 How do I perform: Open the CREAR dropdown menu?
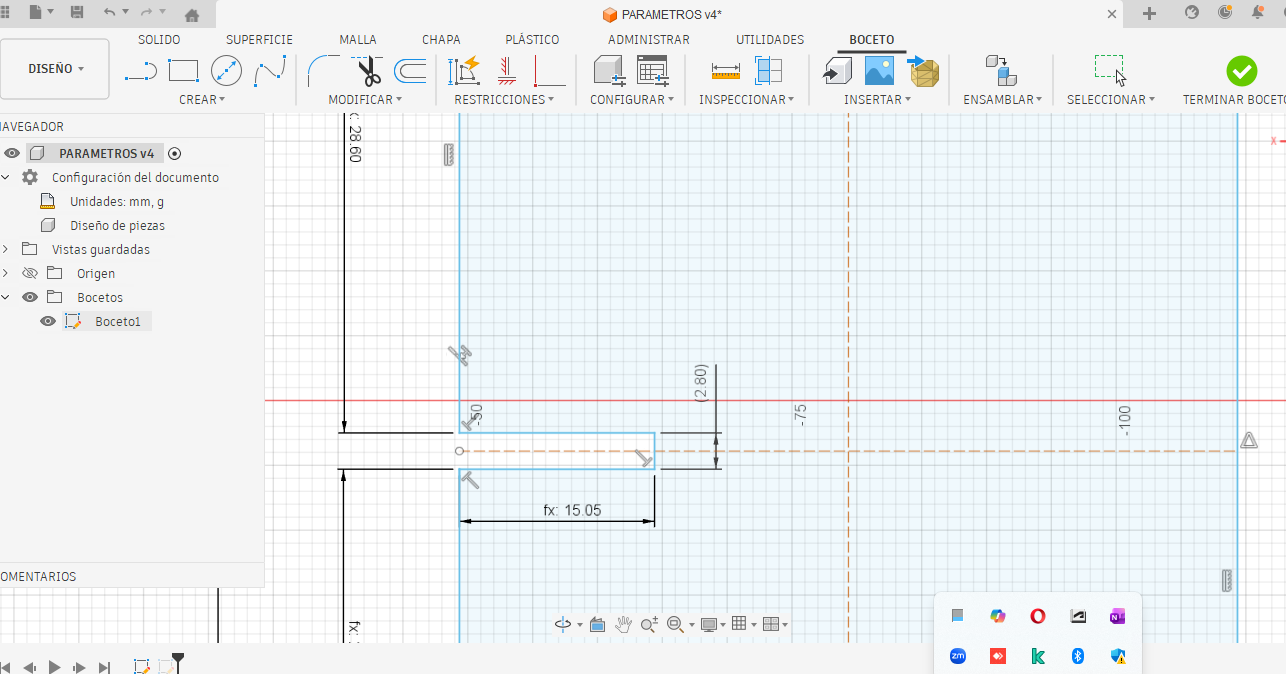202,99
